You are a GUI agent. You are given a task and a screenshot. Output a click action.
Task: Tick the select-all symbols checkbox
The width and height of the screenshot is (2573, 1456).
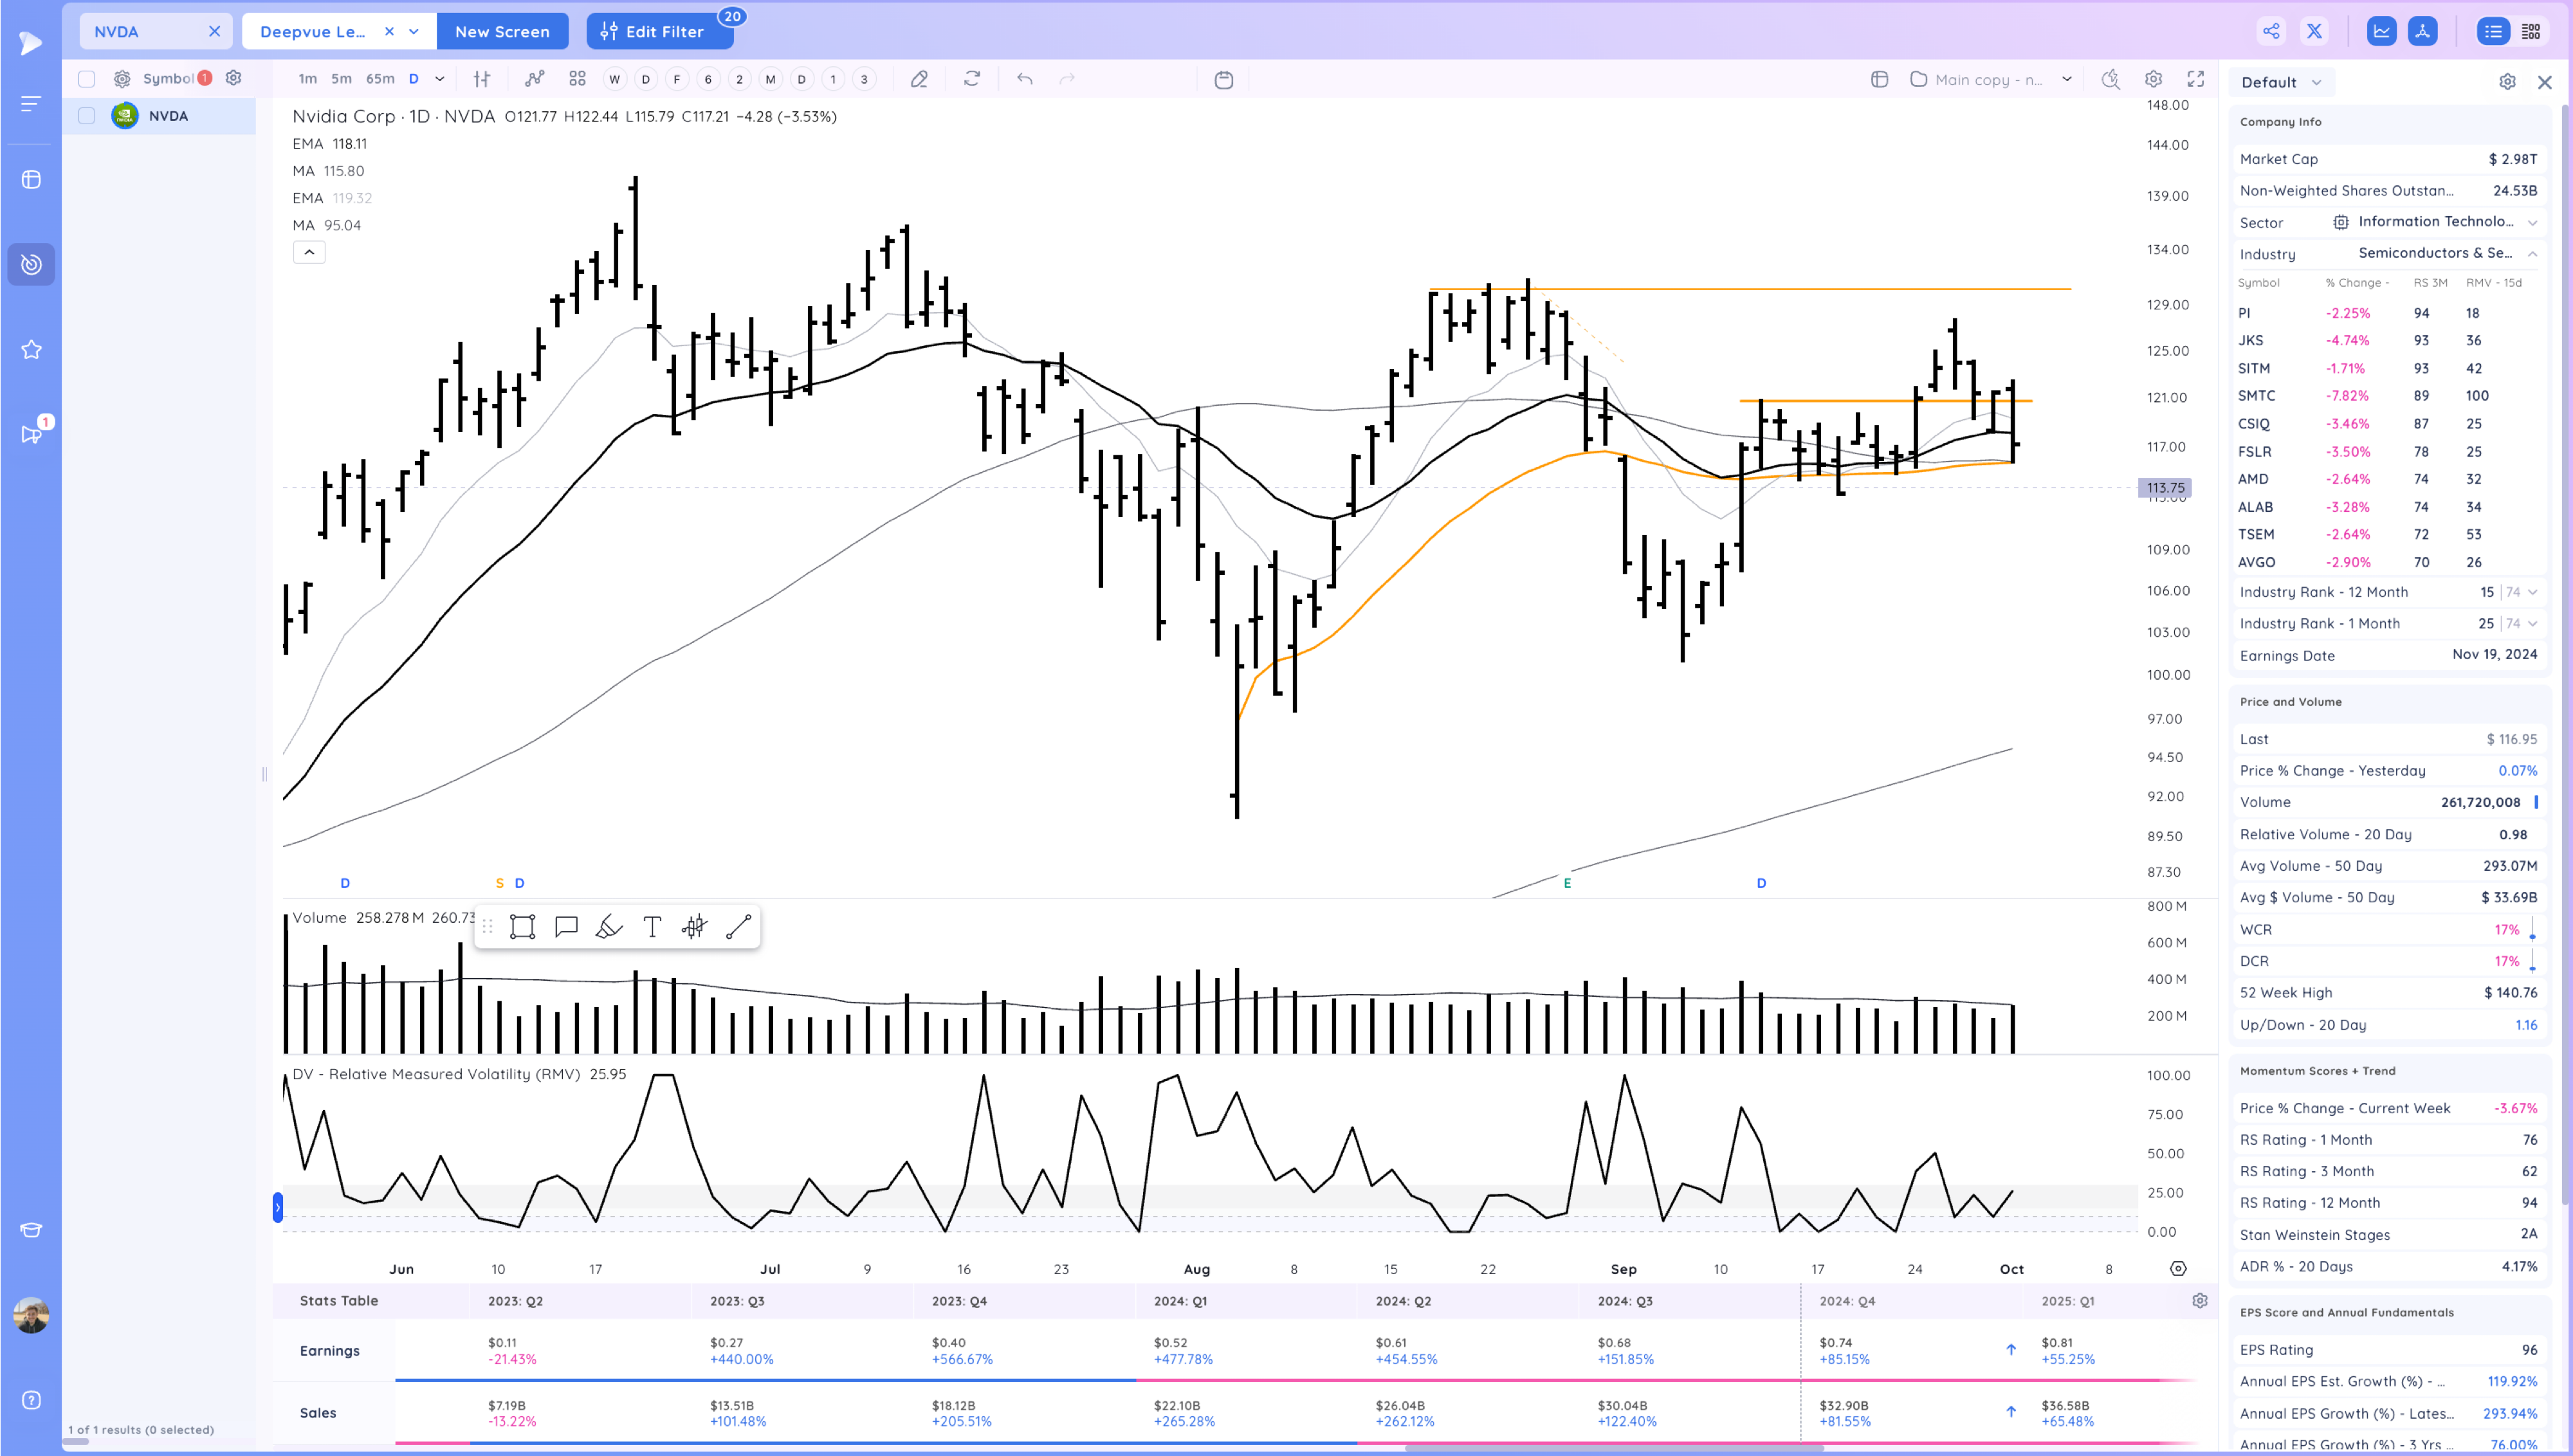pyautogui.click(x=87, y=79)
